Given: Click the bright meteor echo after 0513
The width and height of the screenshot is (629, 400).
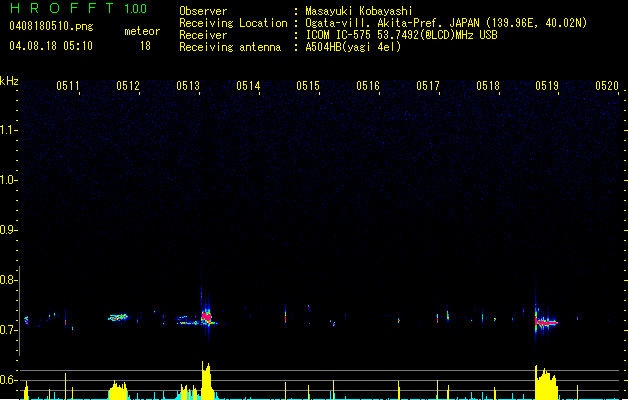Looking at the screenshot, I should click(x=206, y=317).
